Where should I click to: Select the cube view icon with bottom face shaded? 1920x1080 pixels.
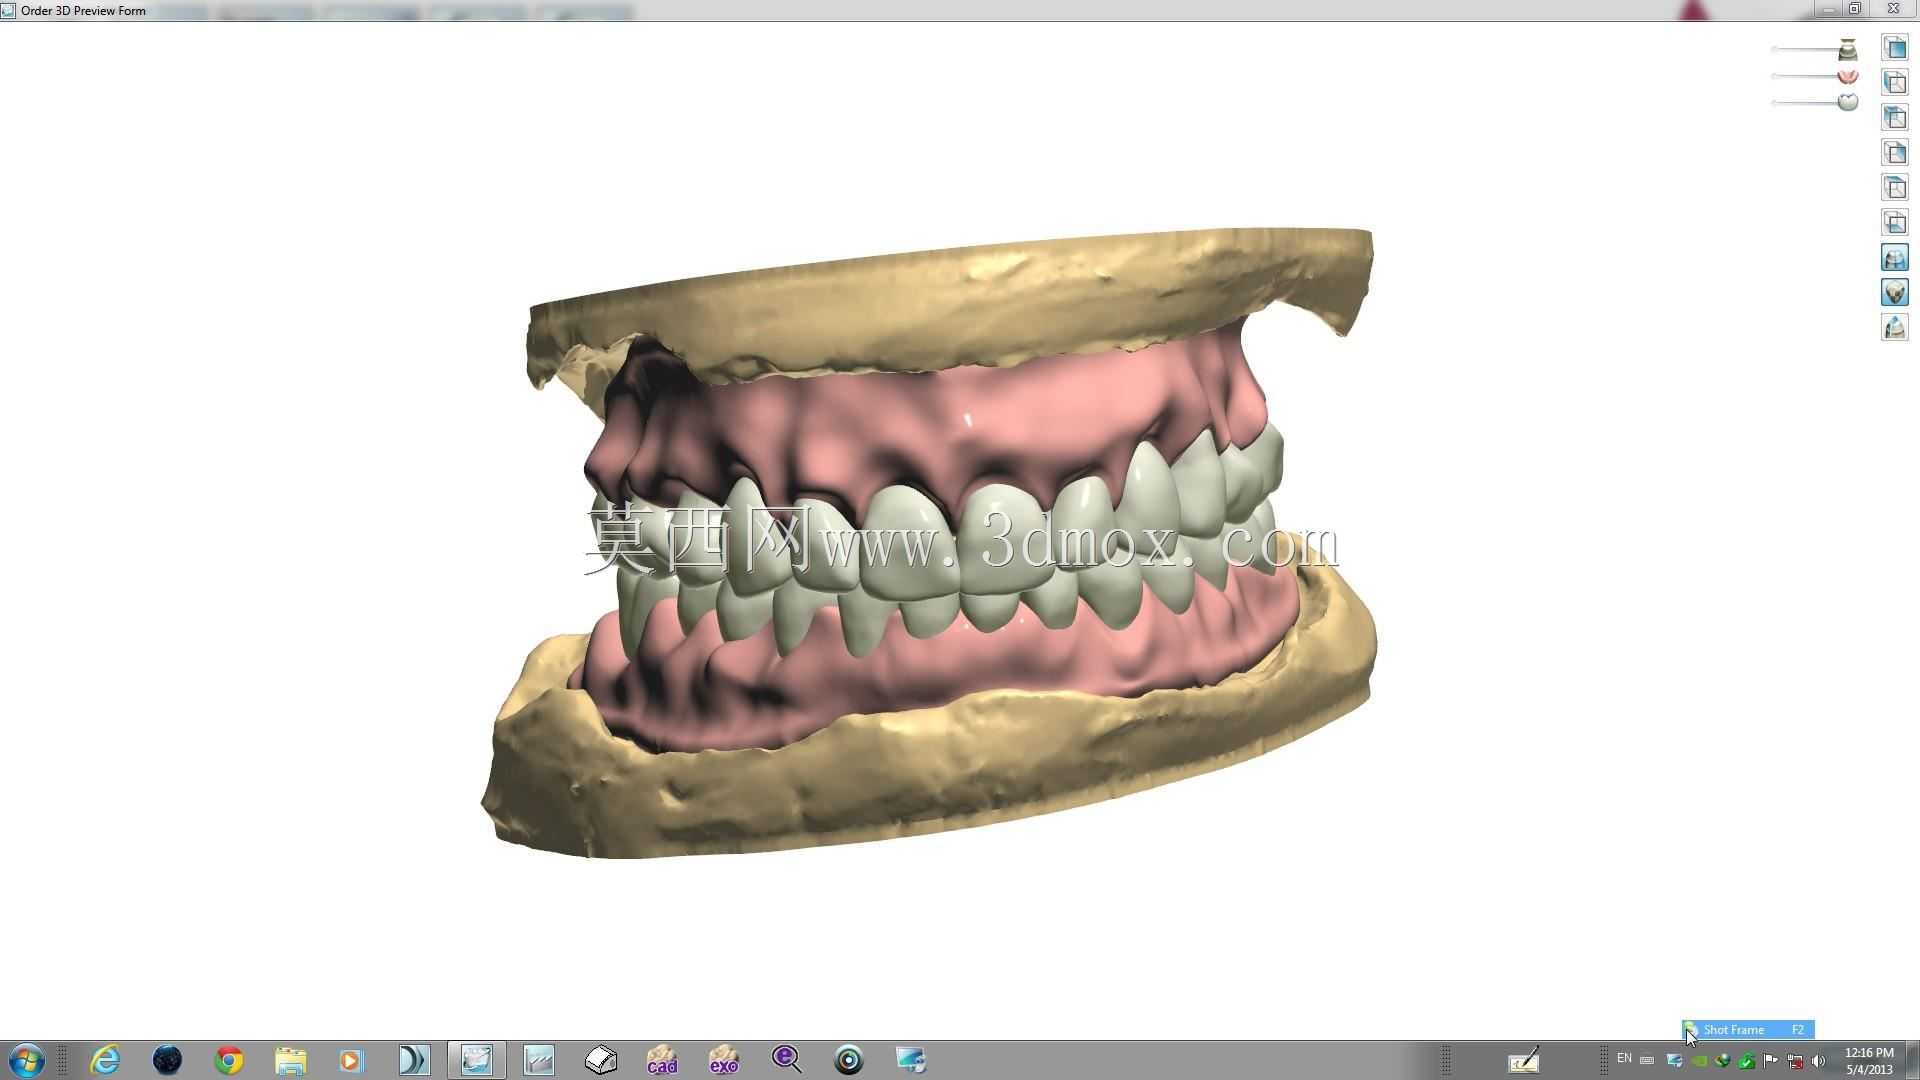point(1895,222)
